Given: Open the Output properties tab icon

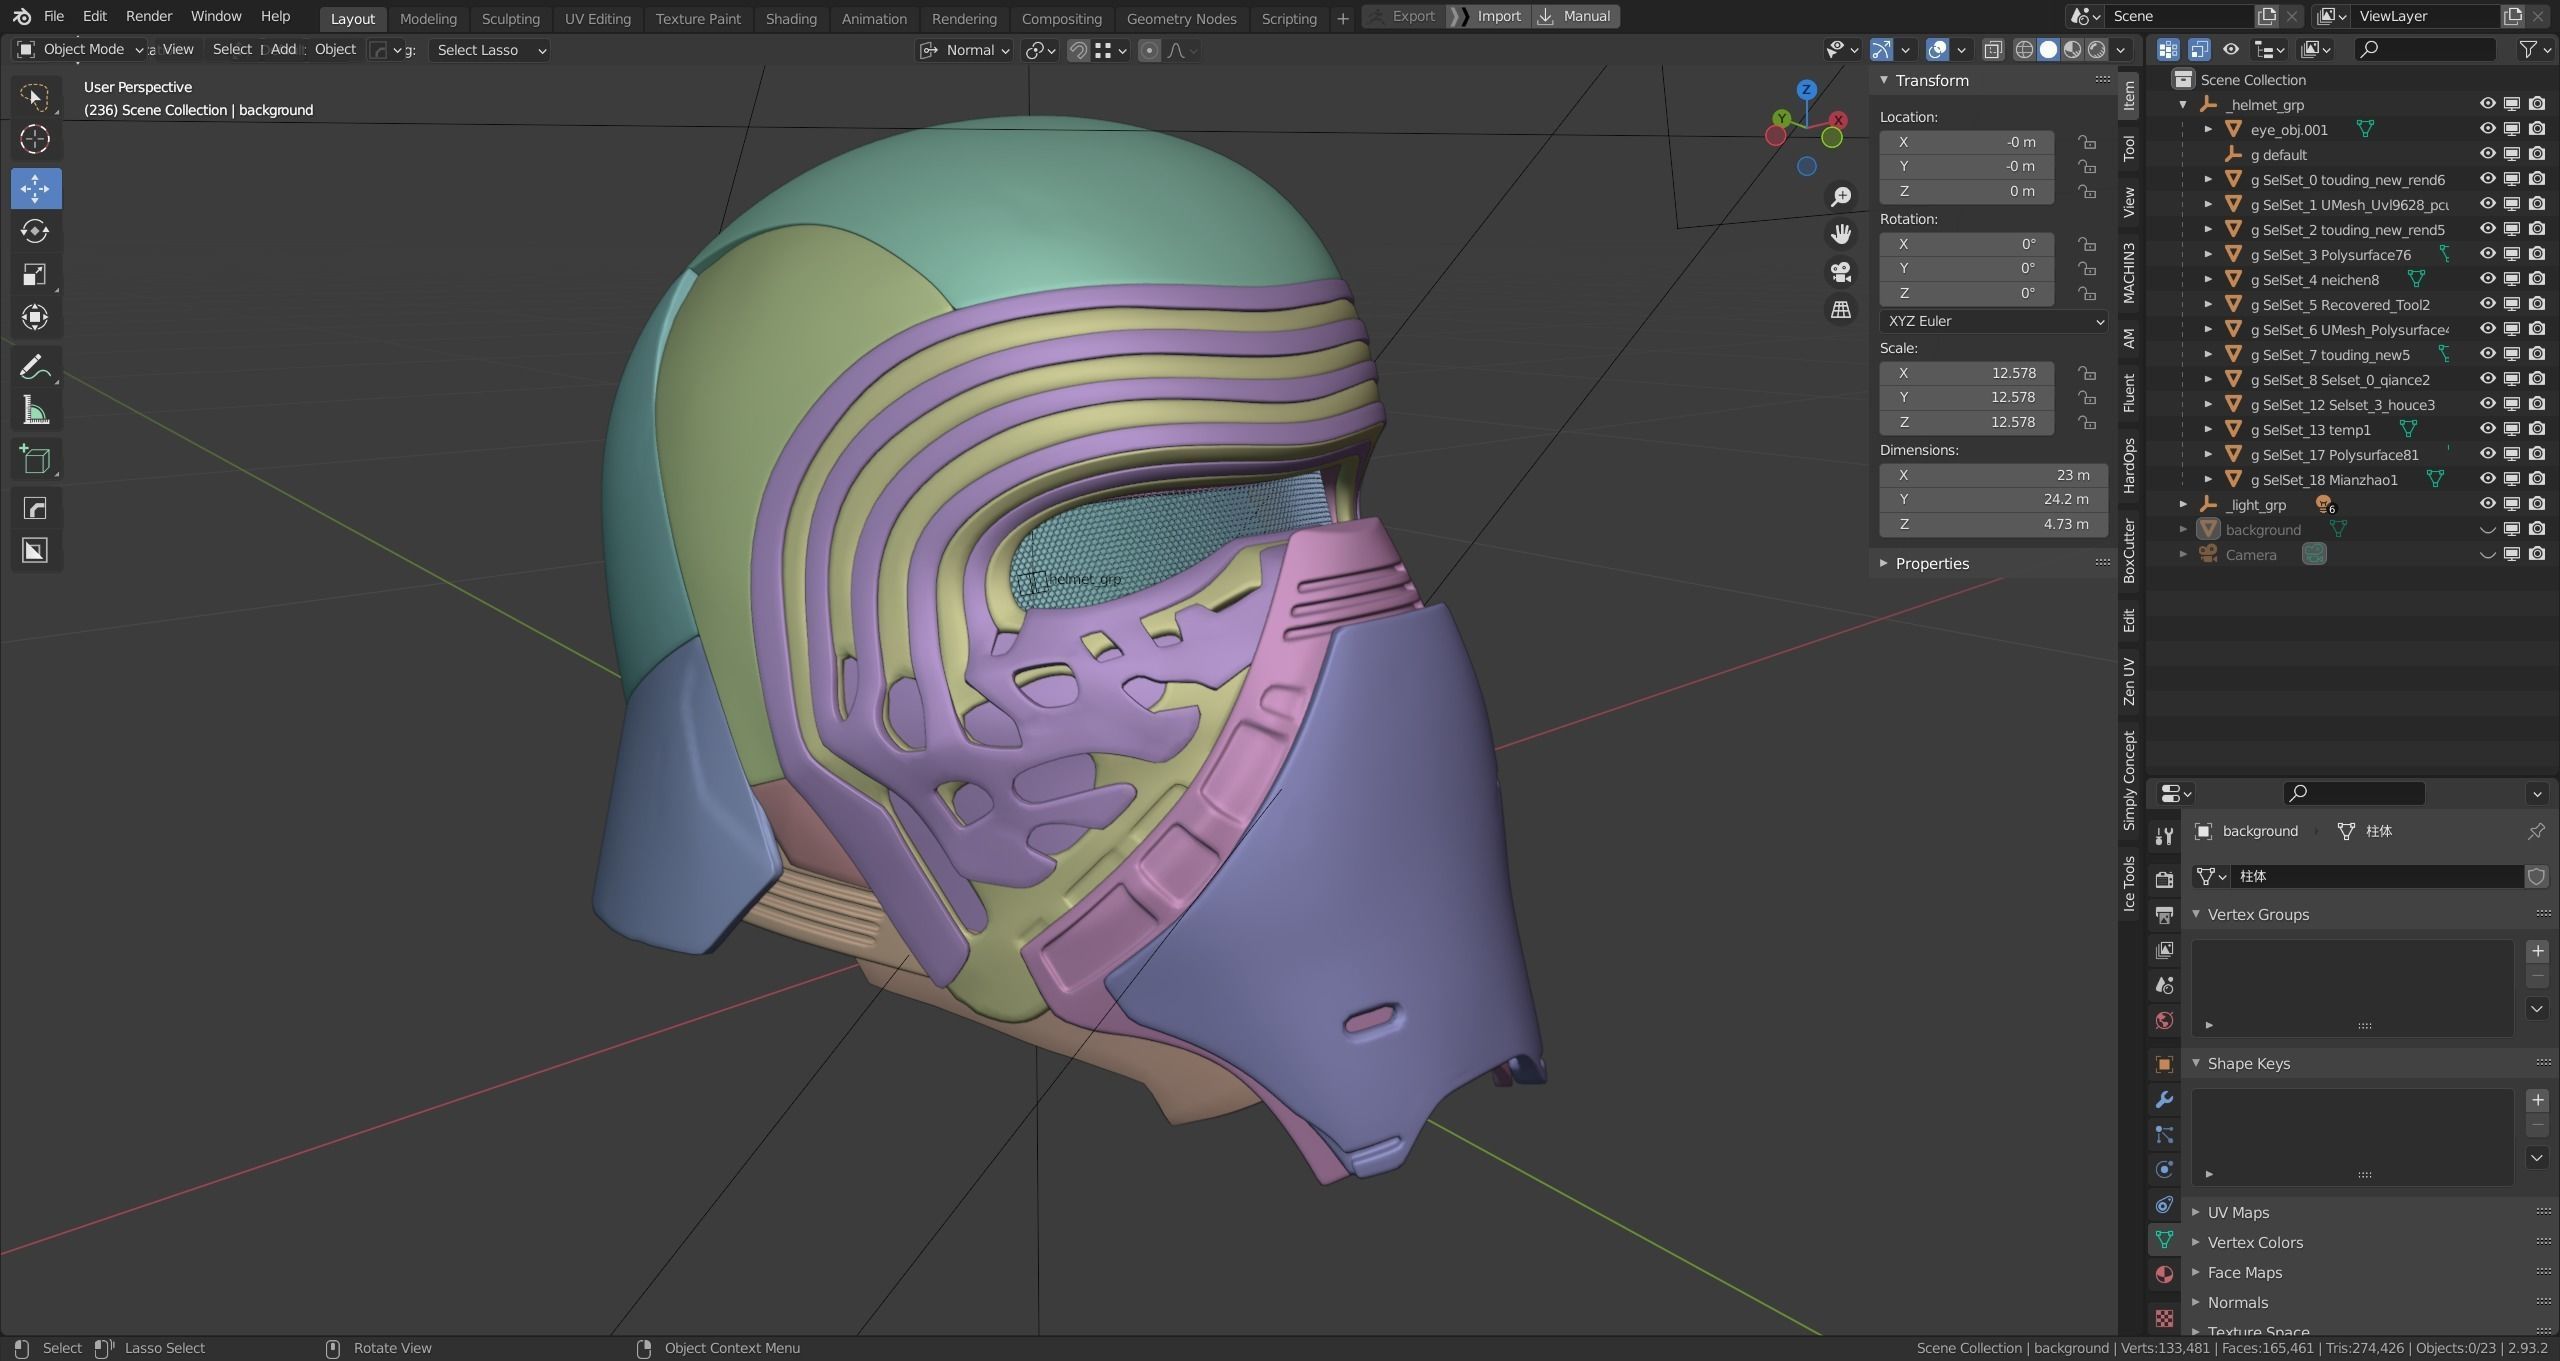Looking at the screenshot, I should pos(2164,915).
